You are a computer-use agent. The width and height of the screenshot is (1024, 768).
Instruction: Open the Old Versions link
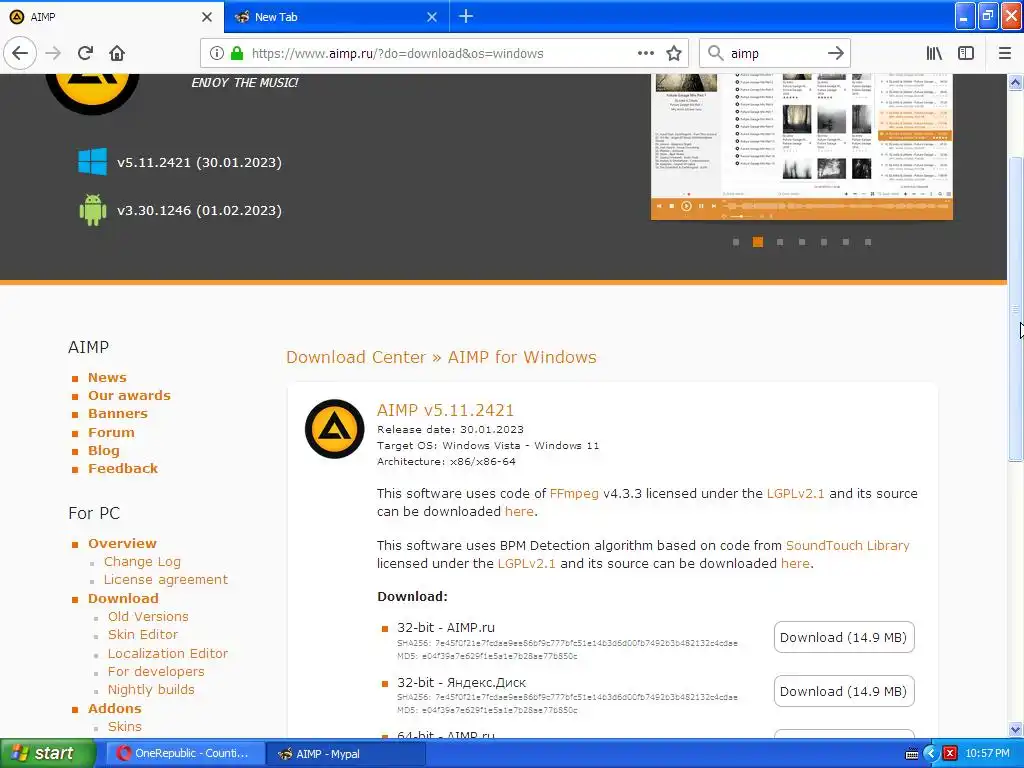148,616
